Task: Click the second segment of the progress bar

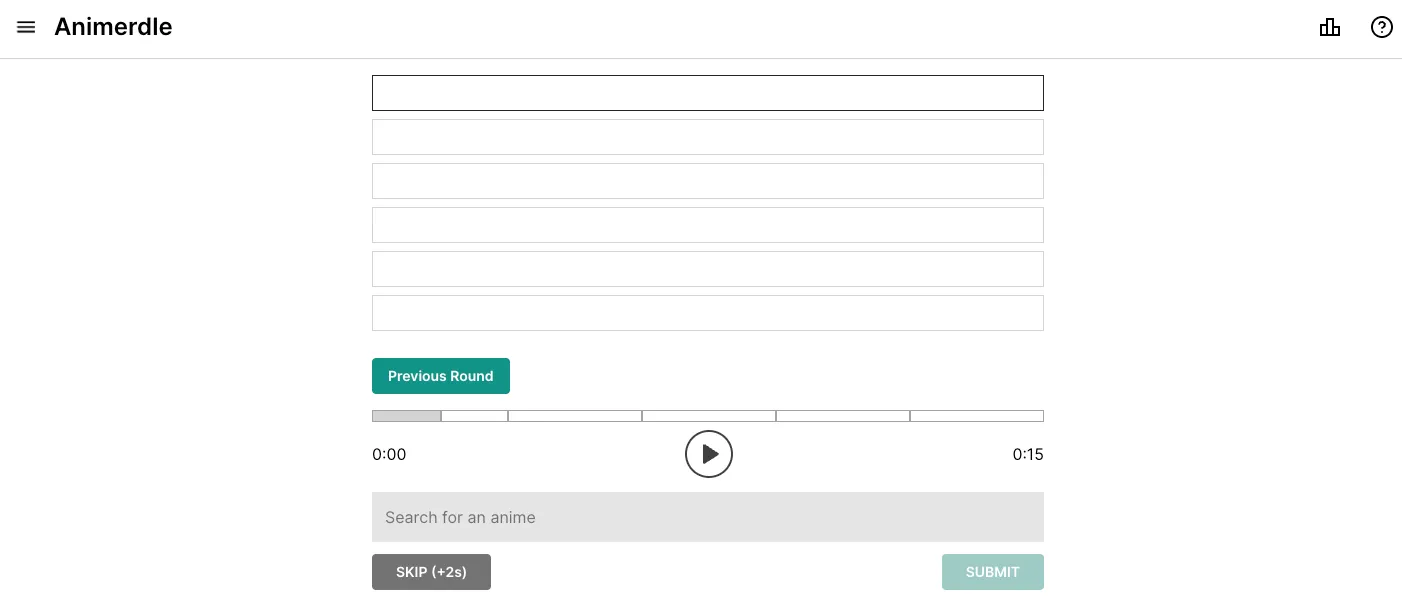Action: click(x=474, y=416)
